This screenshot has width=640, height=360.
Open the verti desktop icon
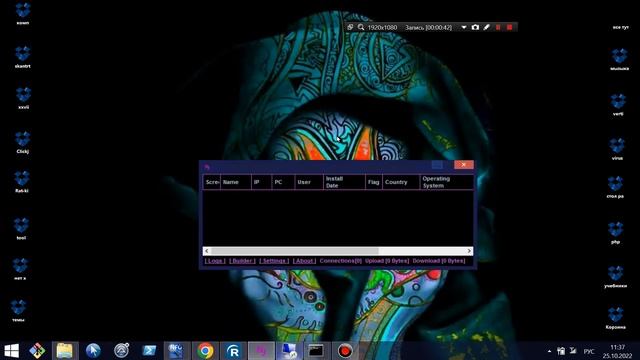tap(618, 105)
